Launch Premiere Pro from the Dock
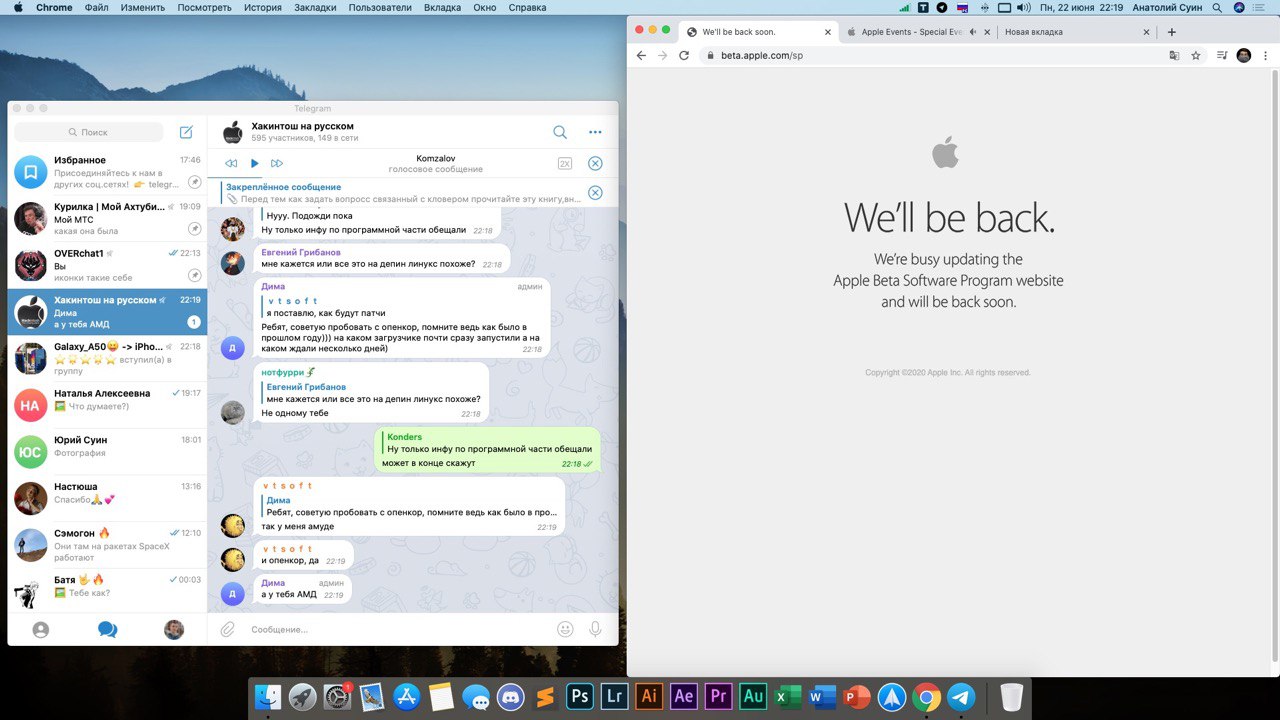 point(718,696)
